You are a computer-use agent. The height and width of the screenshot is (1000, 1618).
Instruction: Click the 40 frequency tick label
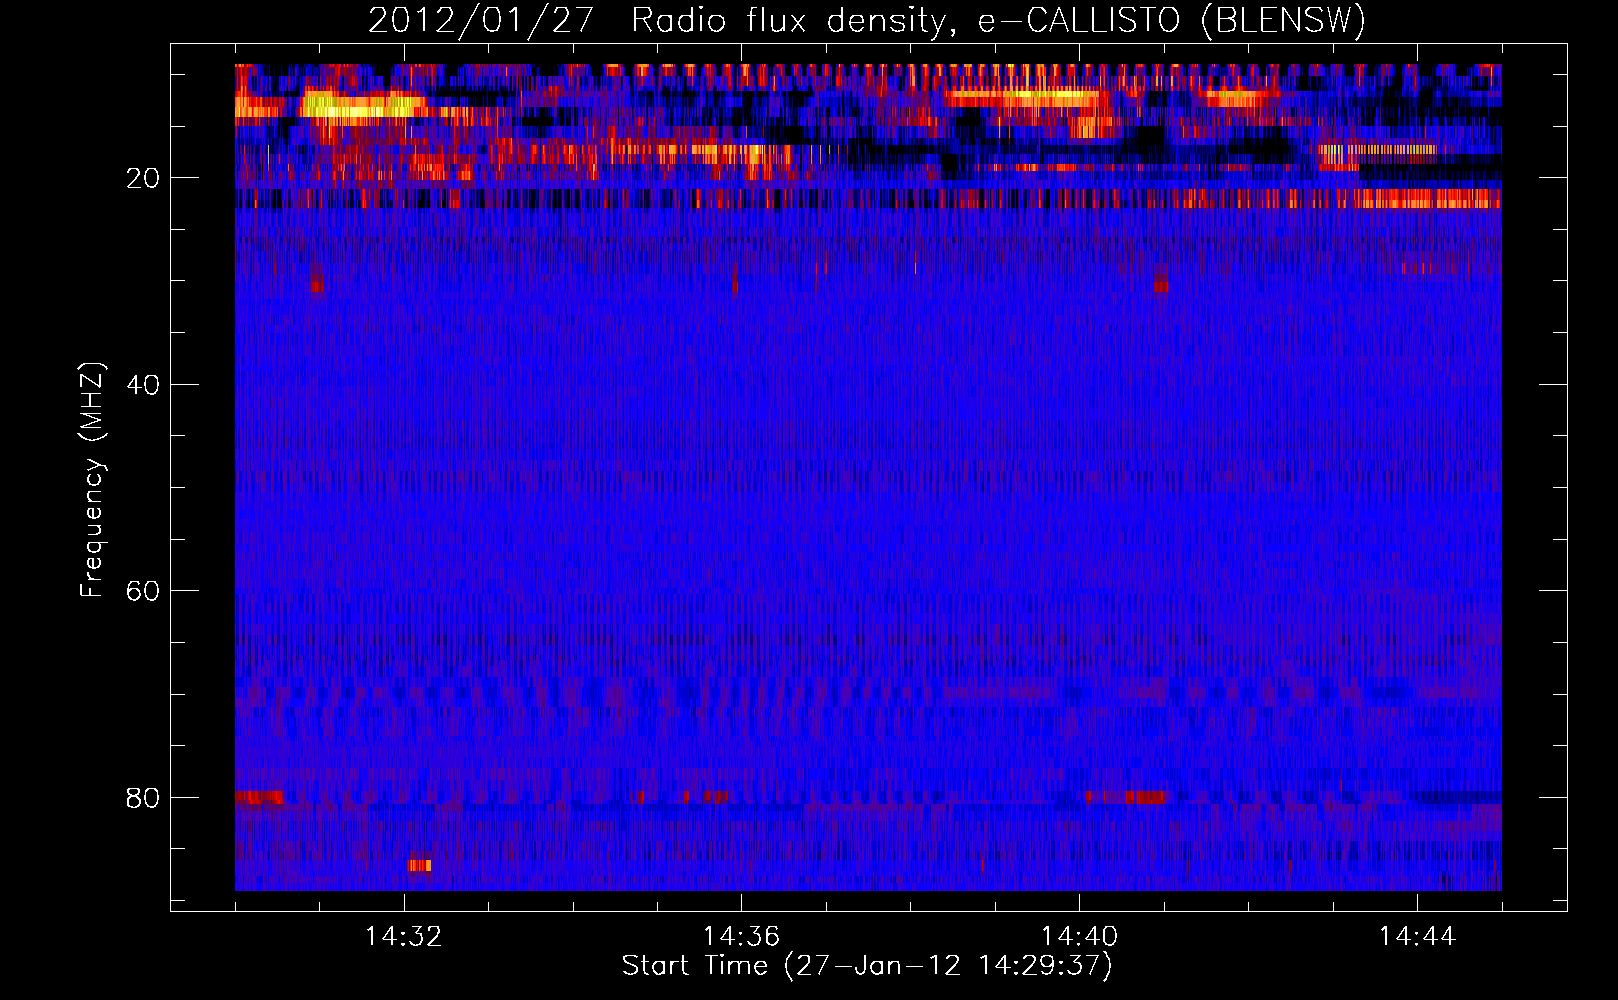(143, 385)
